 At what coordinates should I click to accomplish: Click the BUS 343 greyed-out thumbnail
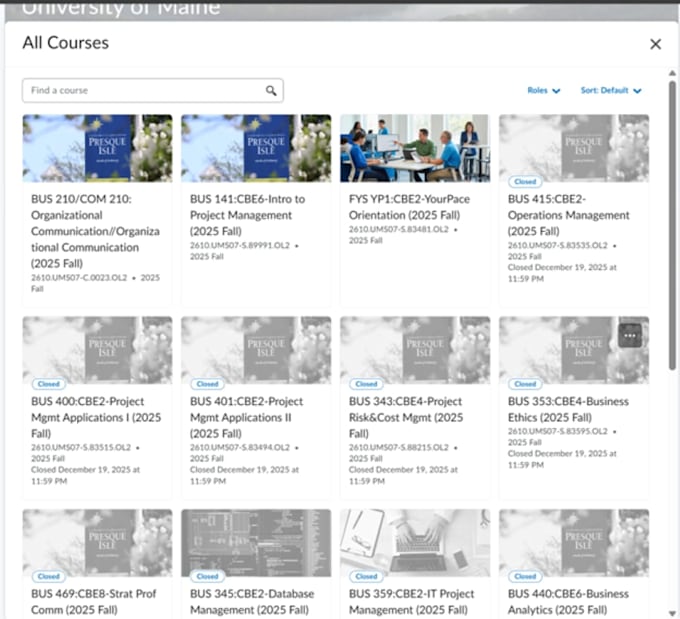coord(415,350)
